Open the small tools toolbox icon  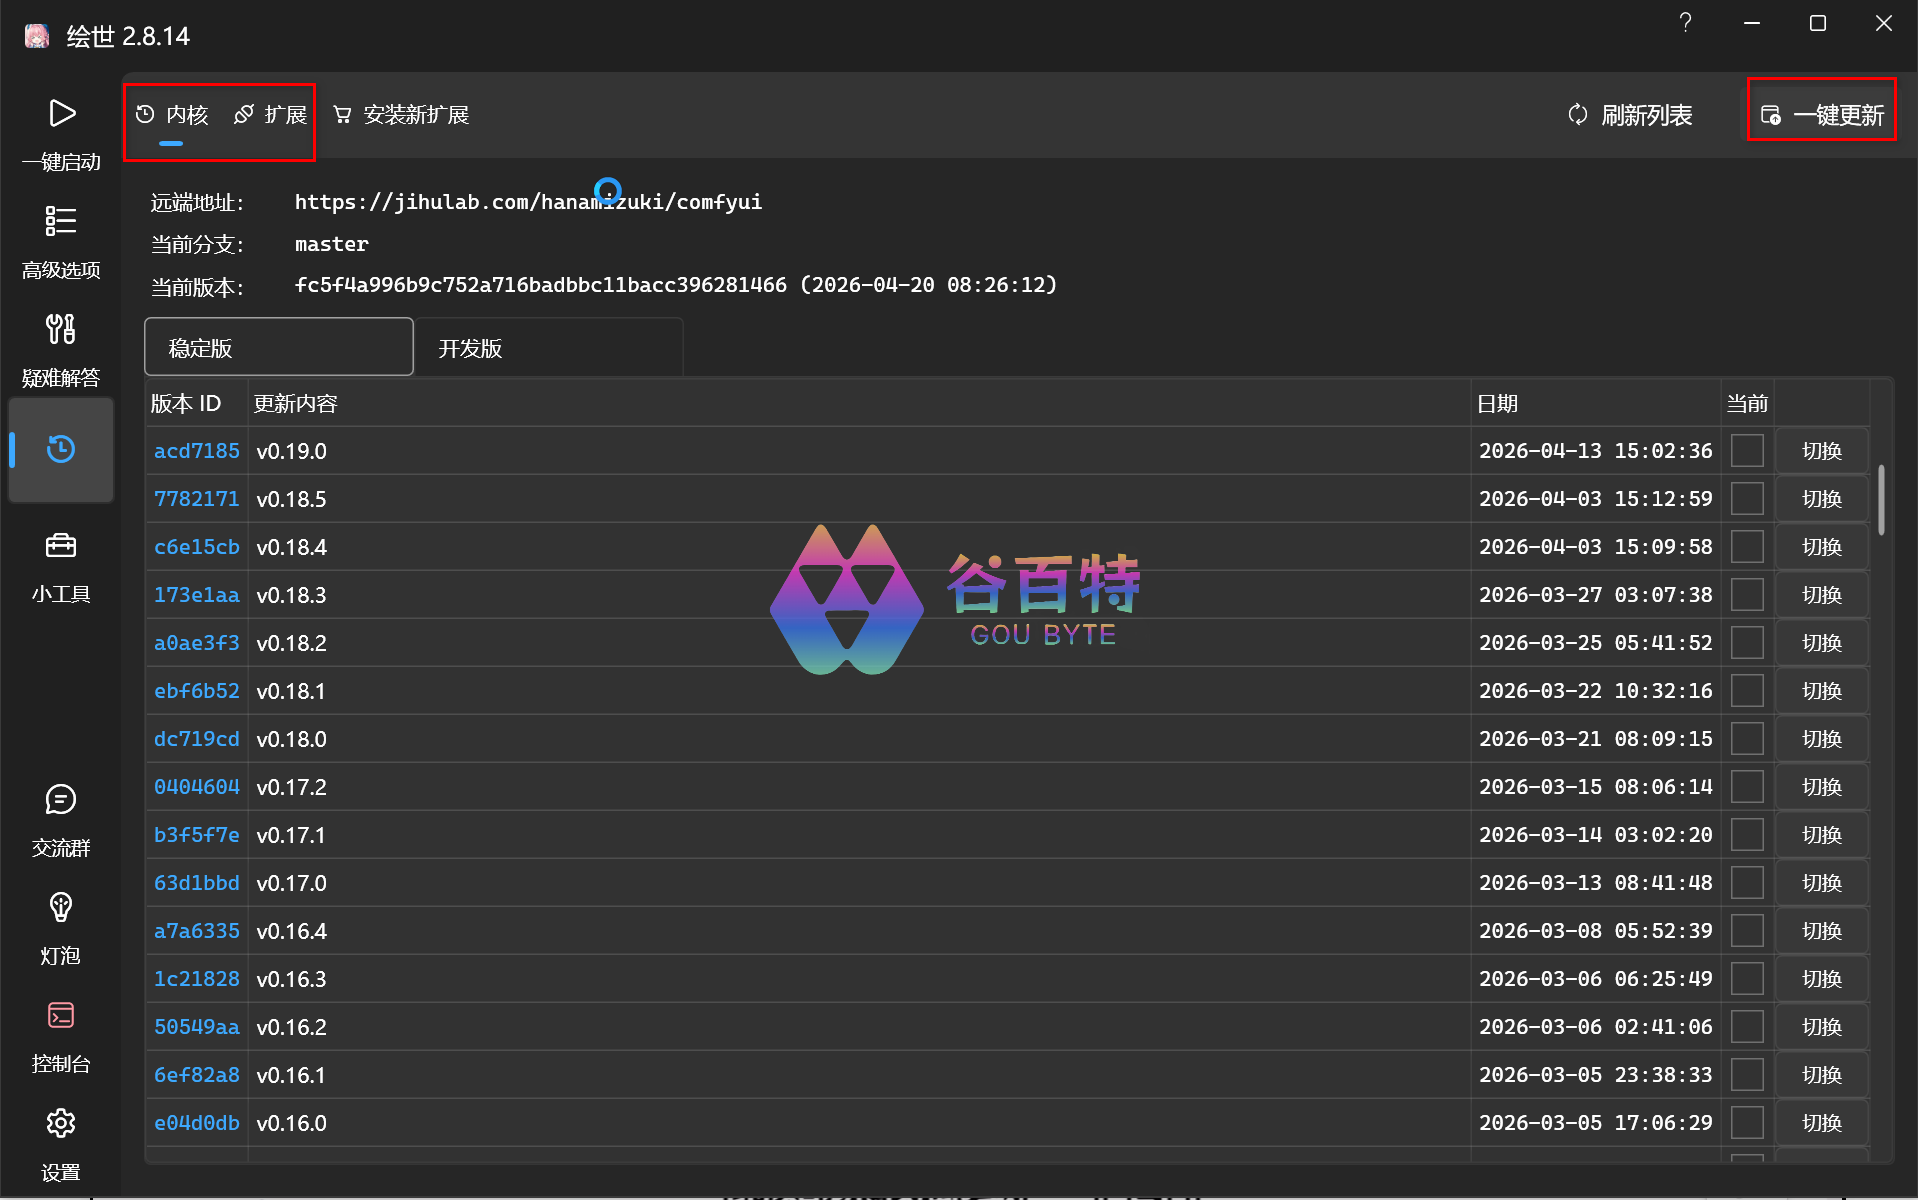[x=61, y=546]
